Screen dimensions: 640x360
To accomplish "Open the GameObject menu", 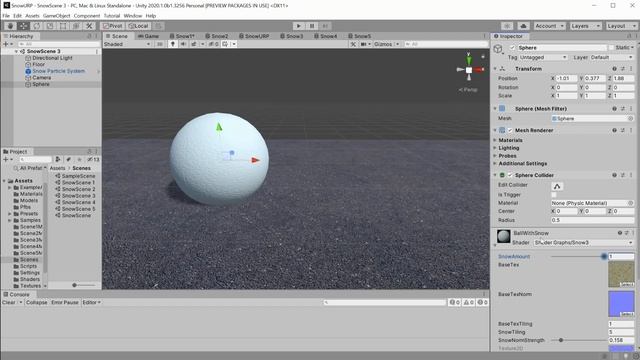I will point(56,16).
